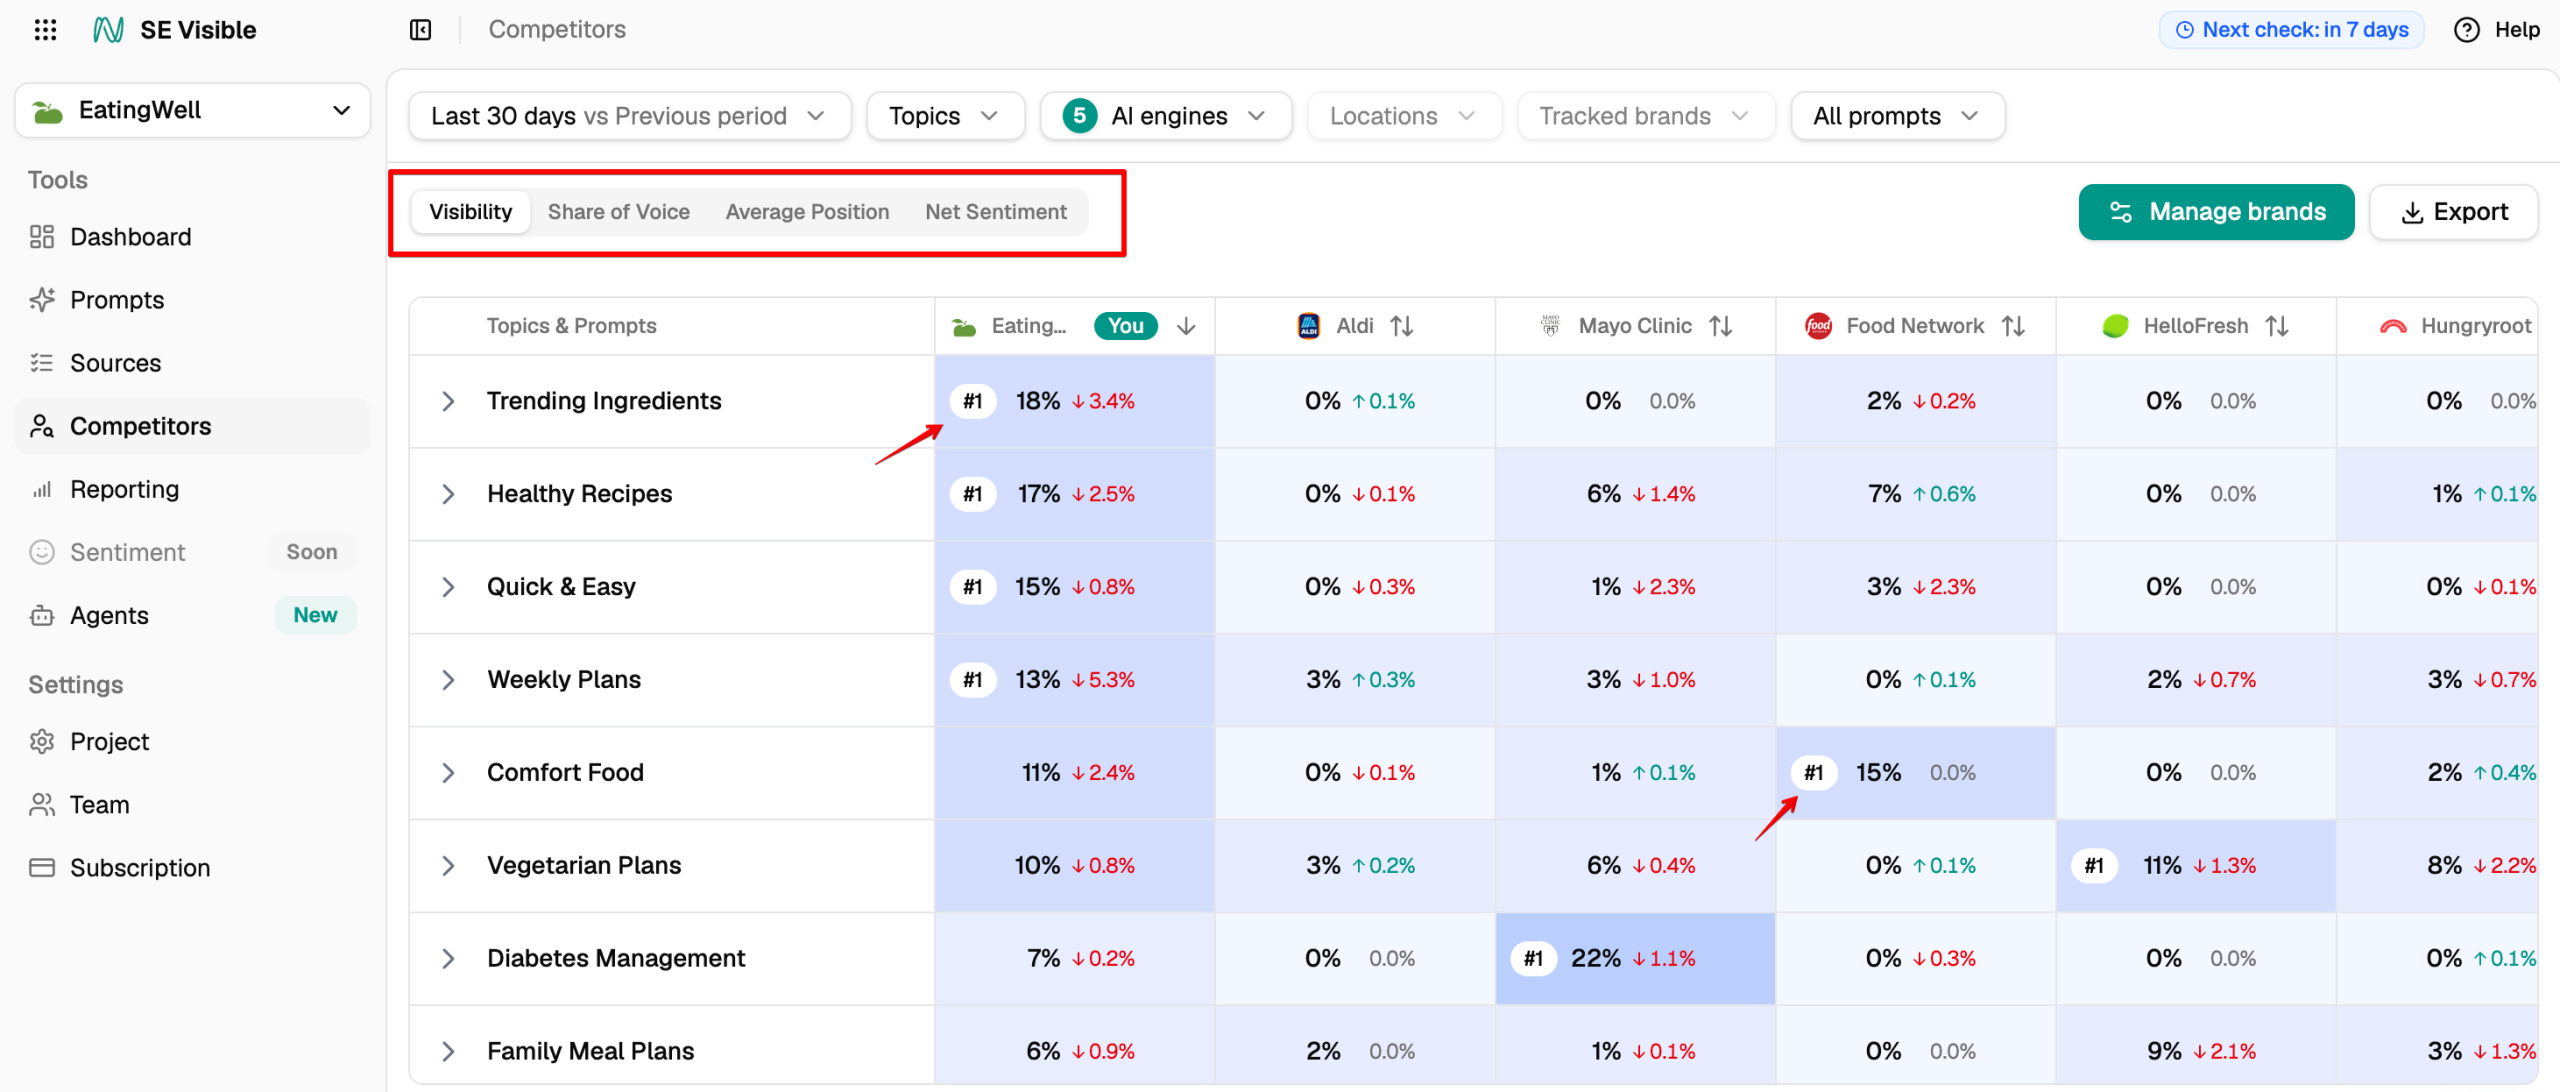The image size is (2560, 1092).
Task: Click Next check in 7 days badge
Action: [2291, 30]
